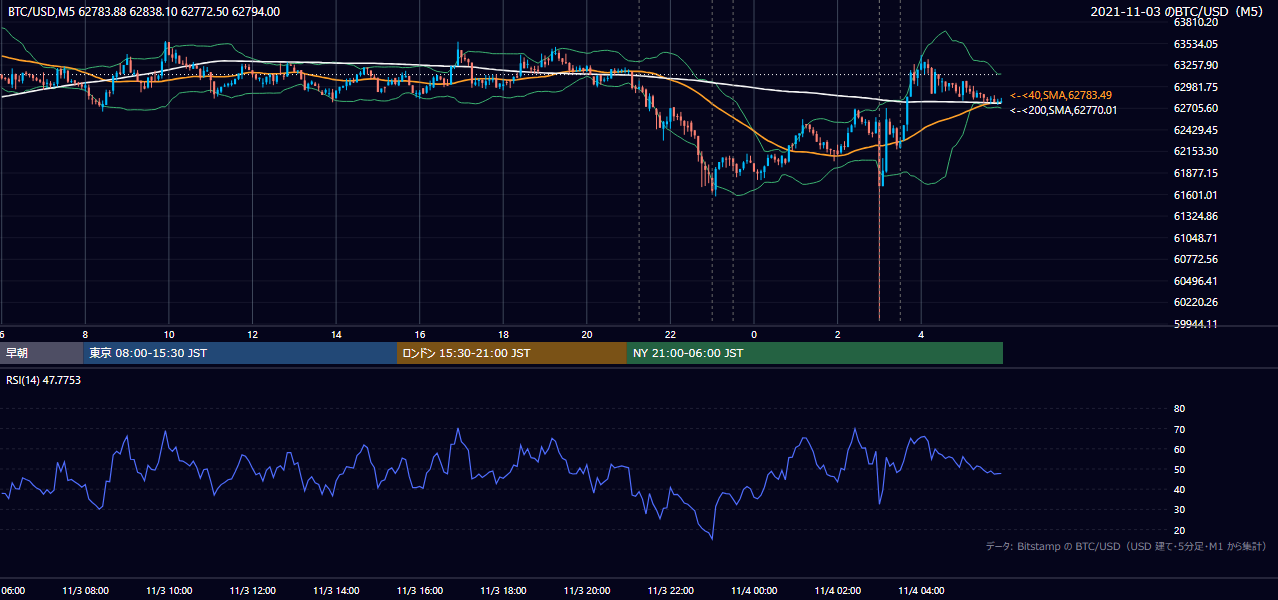Click hour label 16 under the price chart
This screenshot has width=1278, height=600.
click(x=420, y=334)
